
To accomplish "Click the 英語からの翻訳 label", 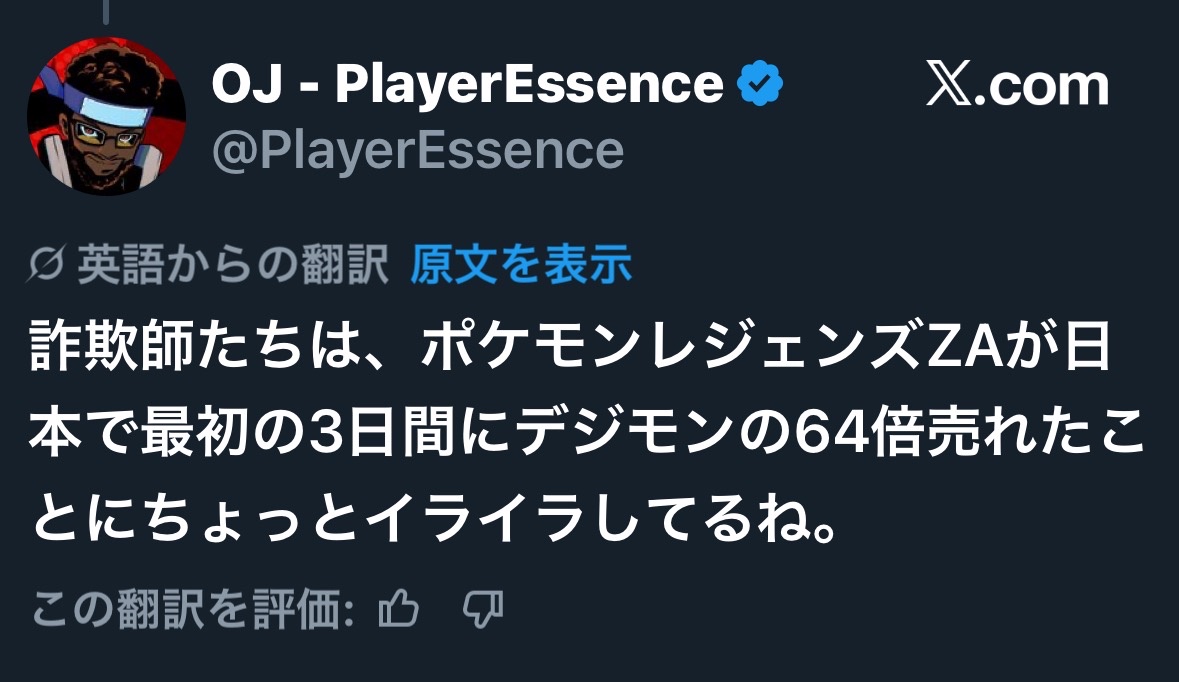I will (232, 265).
